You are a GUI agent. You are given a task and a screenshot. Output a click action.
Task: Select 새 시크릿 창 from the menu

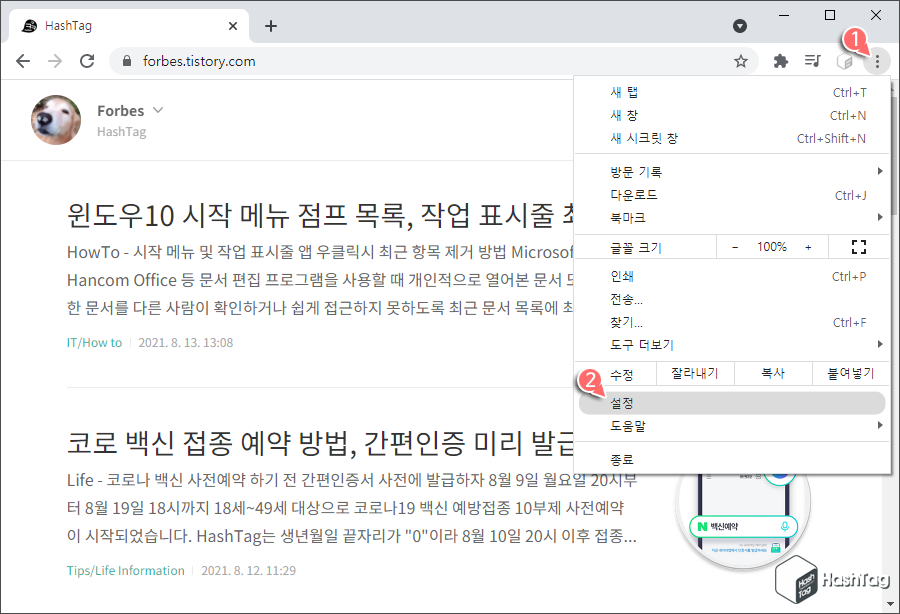(640, 139)
